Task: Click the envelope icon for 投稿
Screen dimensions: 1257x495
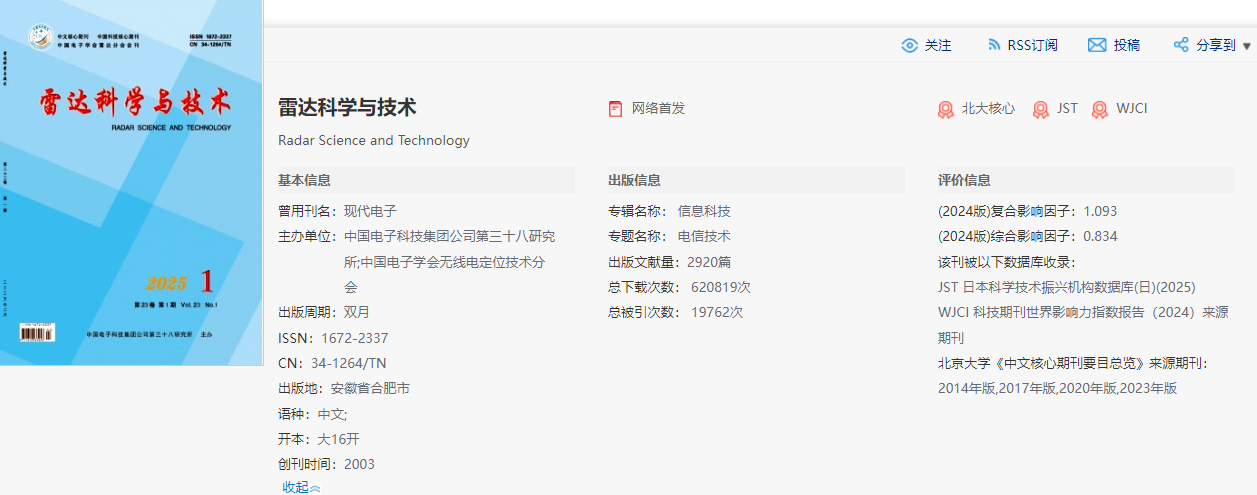Action: pyautogui.click(x=1097, y=45)
